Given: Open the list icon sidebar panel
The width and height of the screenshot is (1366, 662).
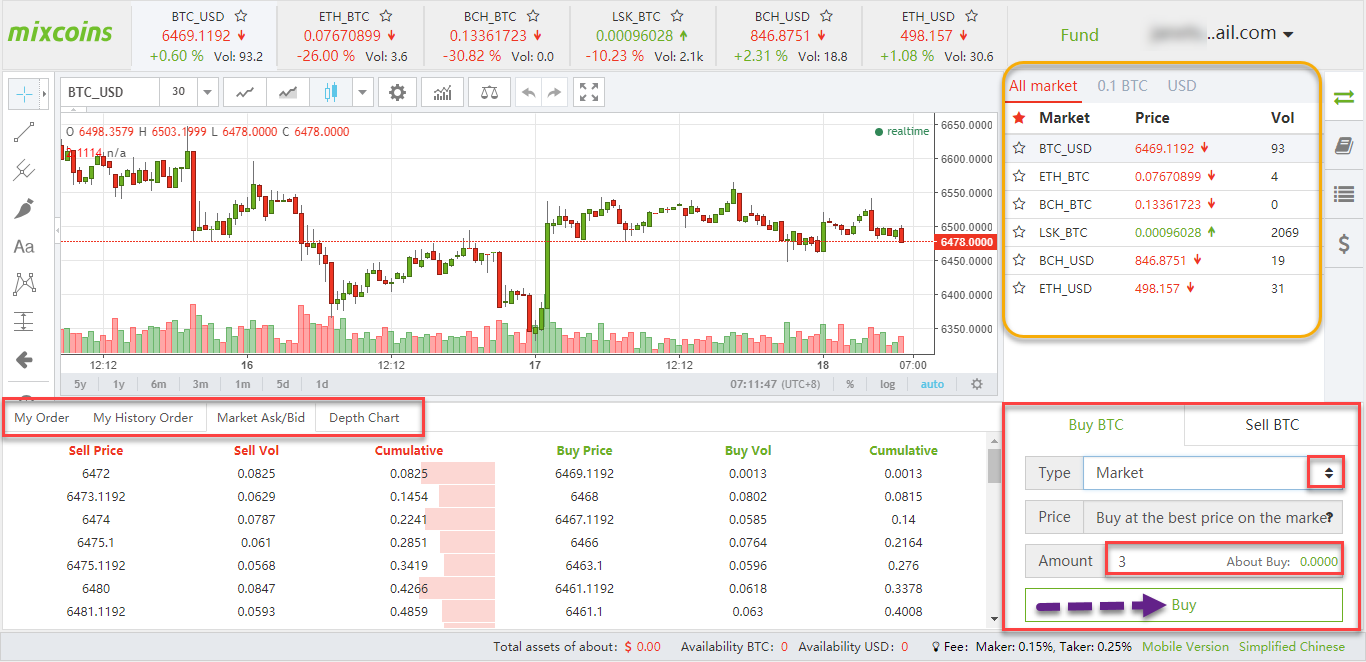Looking at the screenshot, I should tap(1344, 195).
